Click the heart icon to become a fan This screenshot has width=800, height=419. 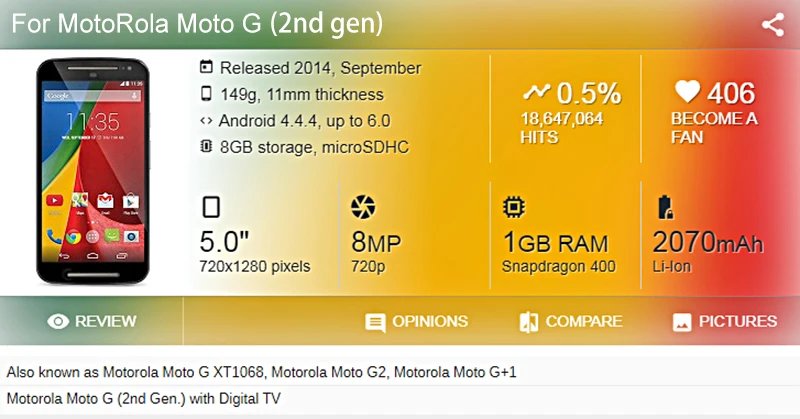[x=686, y=92]
